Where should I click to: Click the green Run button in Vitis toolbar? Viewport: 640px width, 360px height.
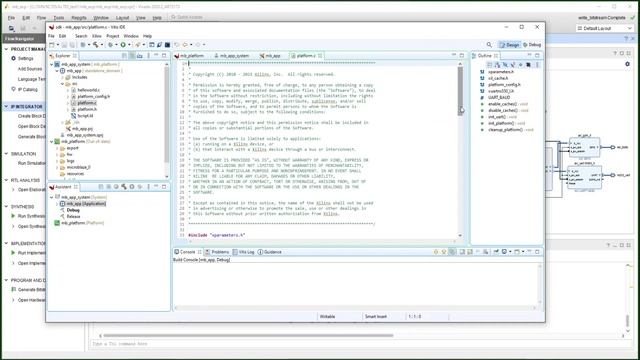pos(122,45)
